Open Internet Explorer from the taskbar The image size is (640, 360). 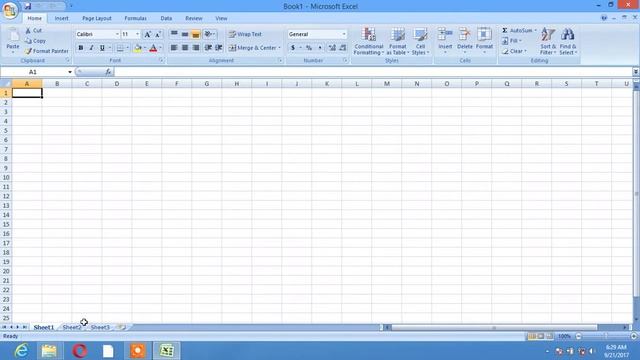coord(21,351)
